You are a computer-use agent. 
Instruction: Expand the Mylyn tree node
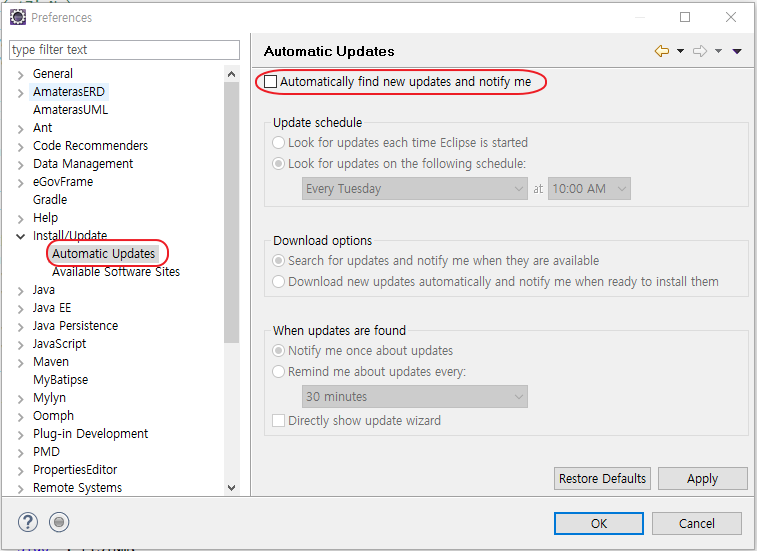20,399
